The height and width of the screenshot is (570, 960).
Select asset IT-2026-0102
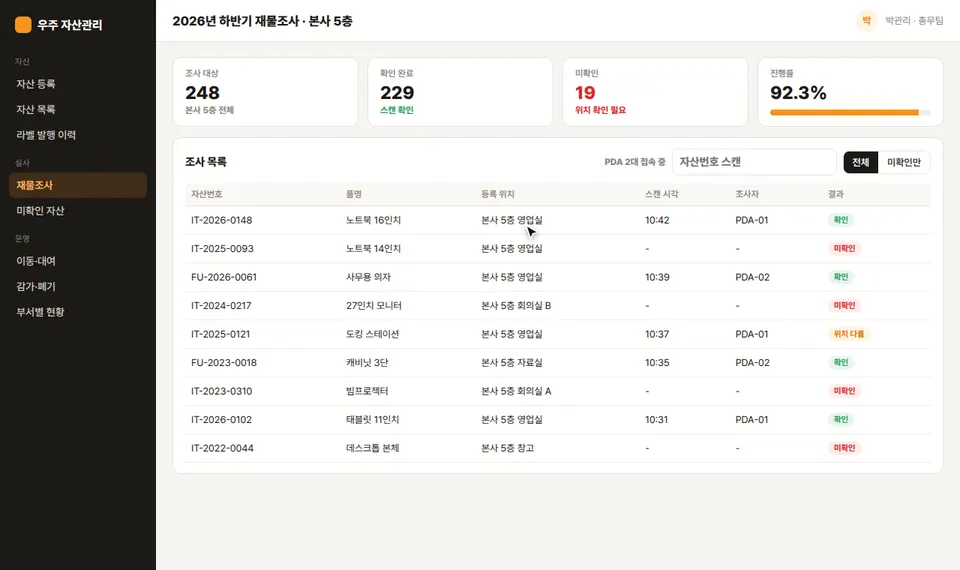pos(221,419)
